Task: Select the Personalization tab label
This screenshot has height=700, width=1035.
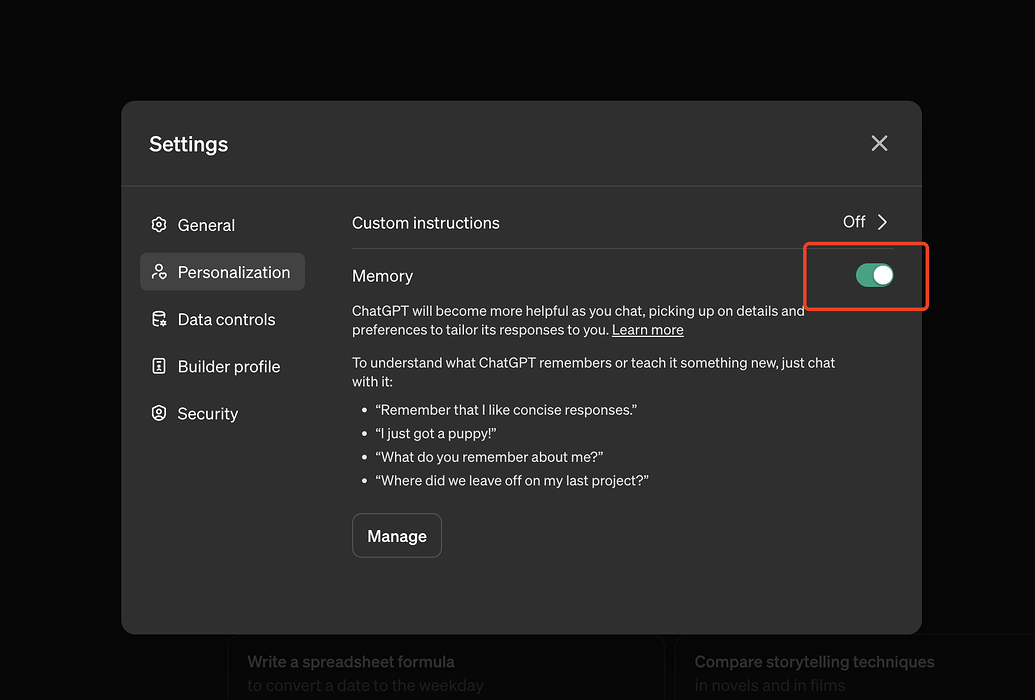Action: (x=234, y=272)
